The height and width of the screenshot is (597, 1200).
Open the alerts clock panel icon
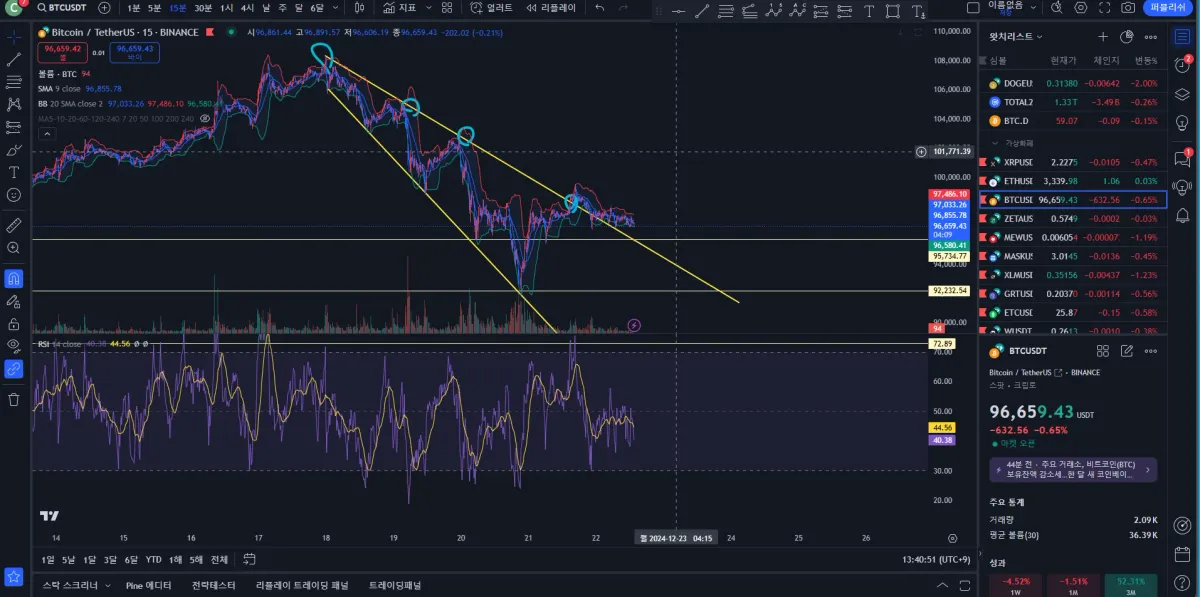click(x=1182, y=64)
